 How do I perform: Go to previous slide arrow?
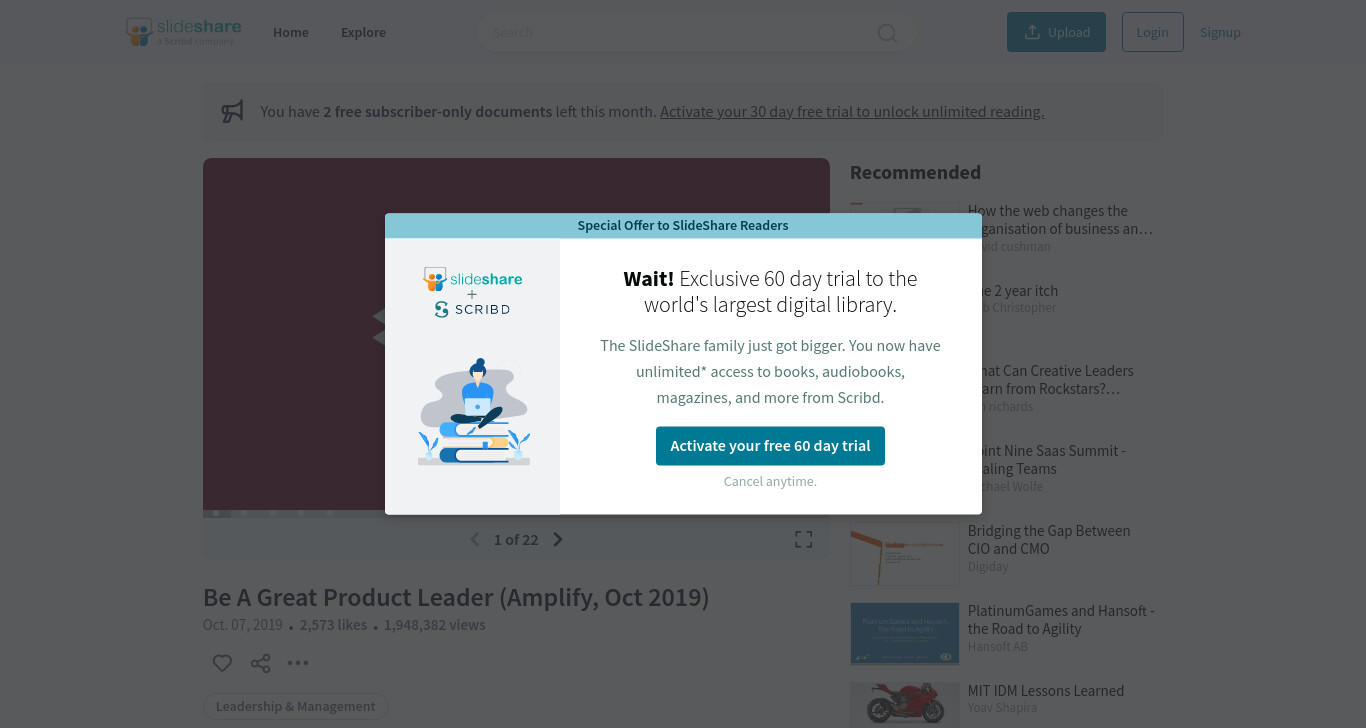(x=475, y=540)
